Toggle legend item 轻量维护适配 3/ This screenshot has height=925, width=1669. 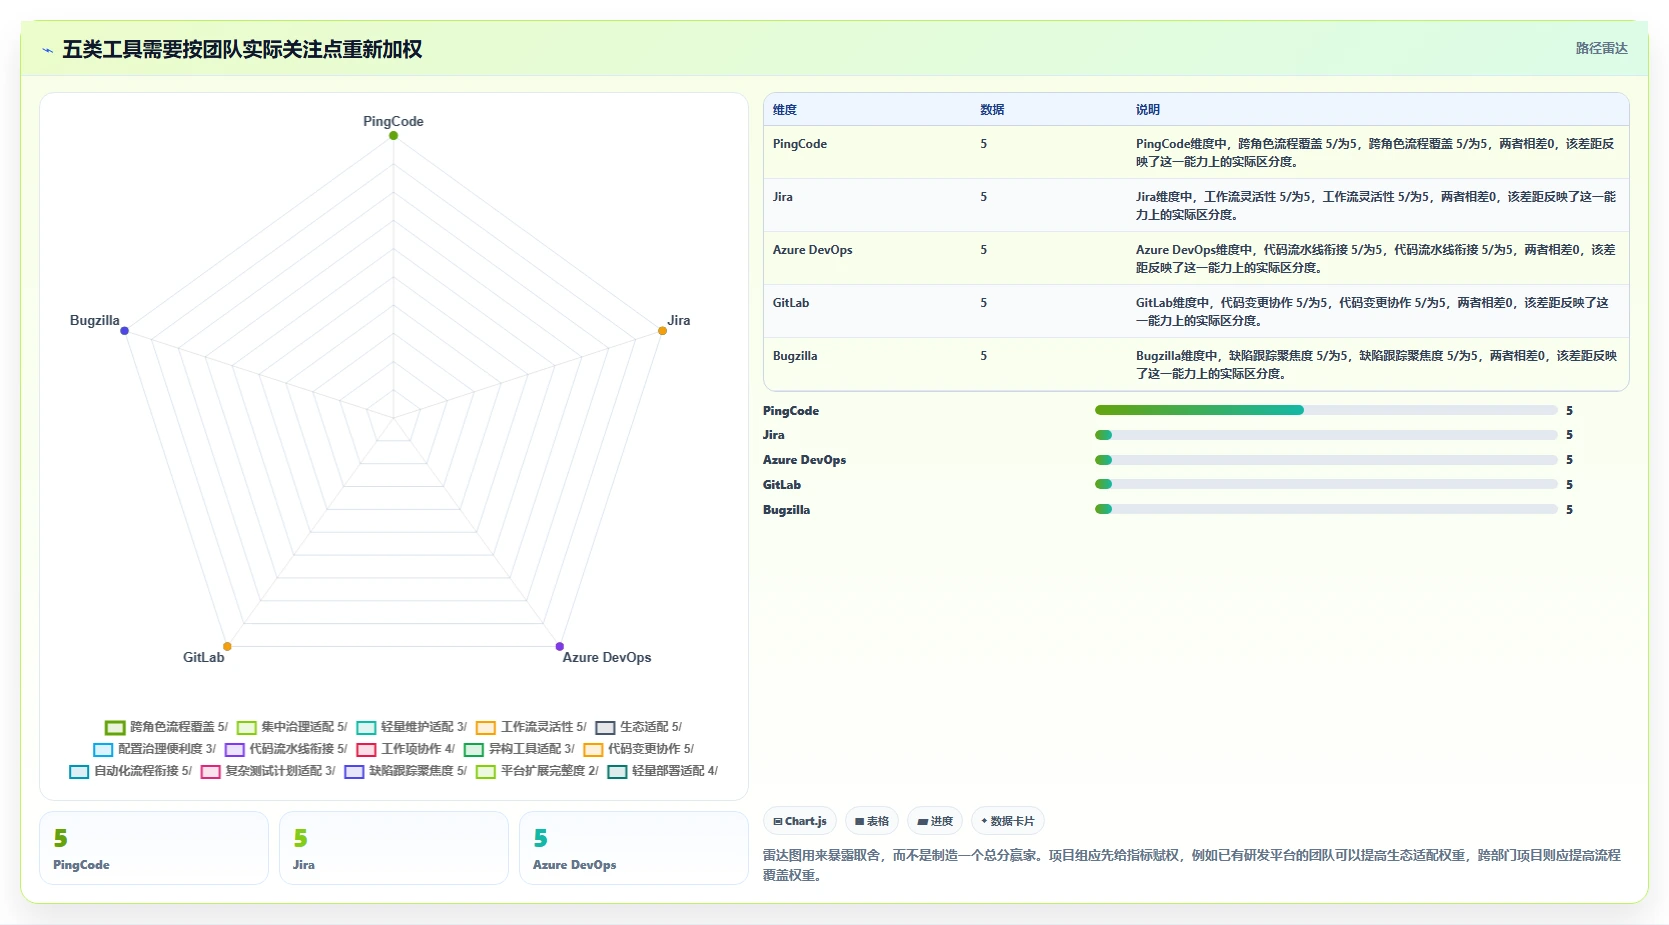[x=411, y=727]
